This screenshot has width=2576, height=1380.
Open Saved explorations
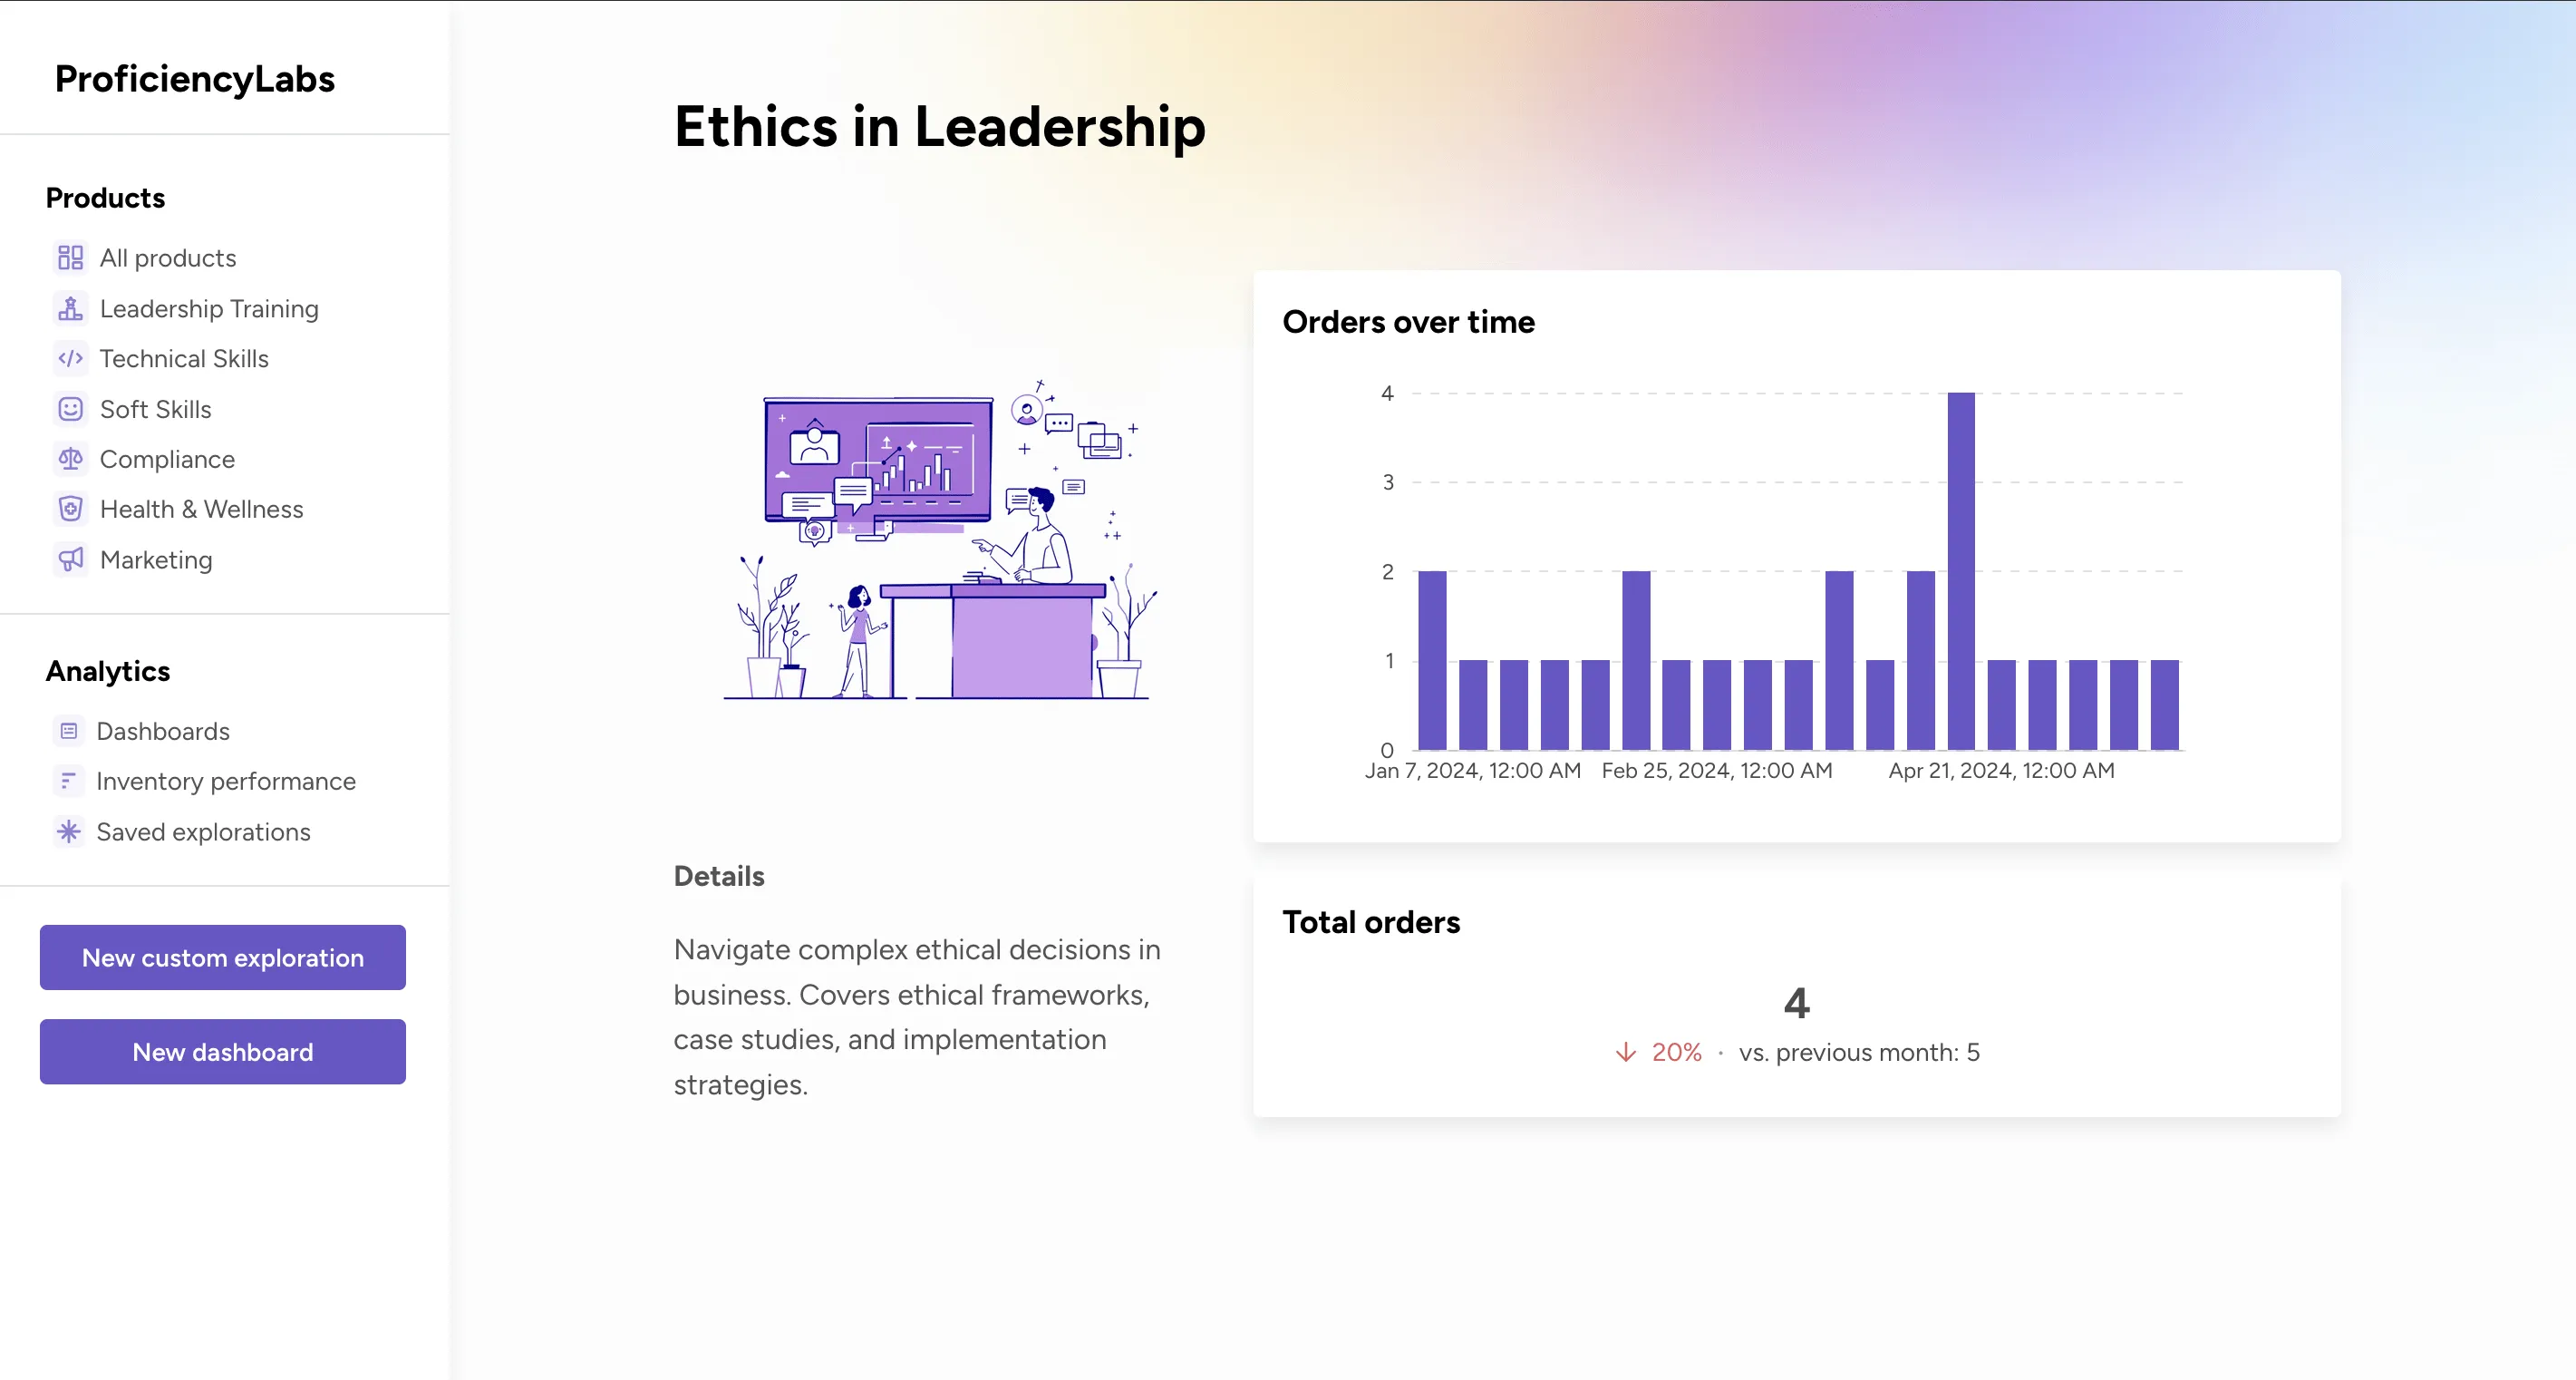tap(203, 831)
